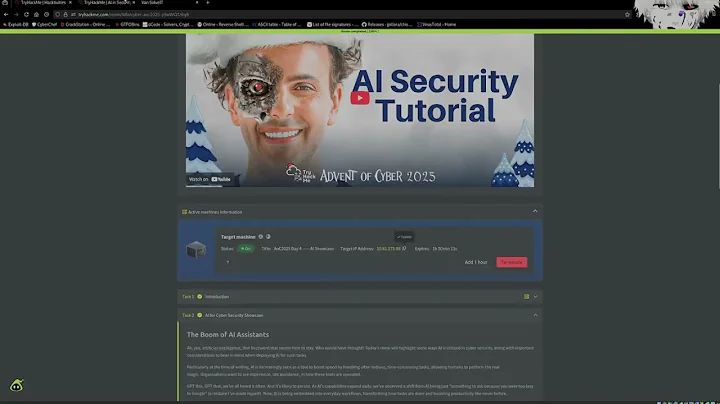Image resolution: width=720 pixels, height=404 pixels.
Task: Switch to the second TryHackMe AI tab
Action: click(107, 3)
